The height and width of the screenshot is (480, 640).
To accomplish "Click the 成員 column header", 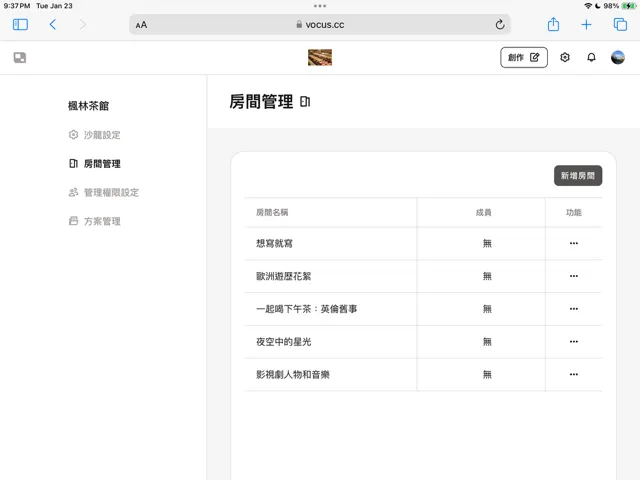I will [484, 213].
